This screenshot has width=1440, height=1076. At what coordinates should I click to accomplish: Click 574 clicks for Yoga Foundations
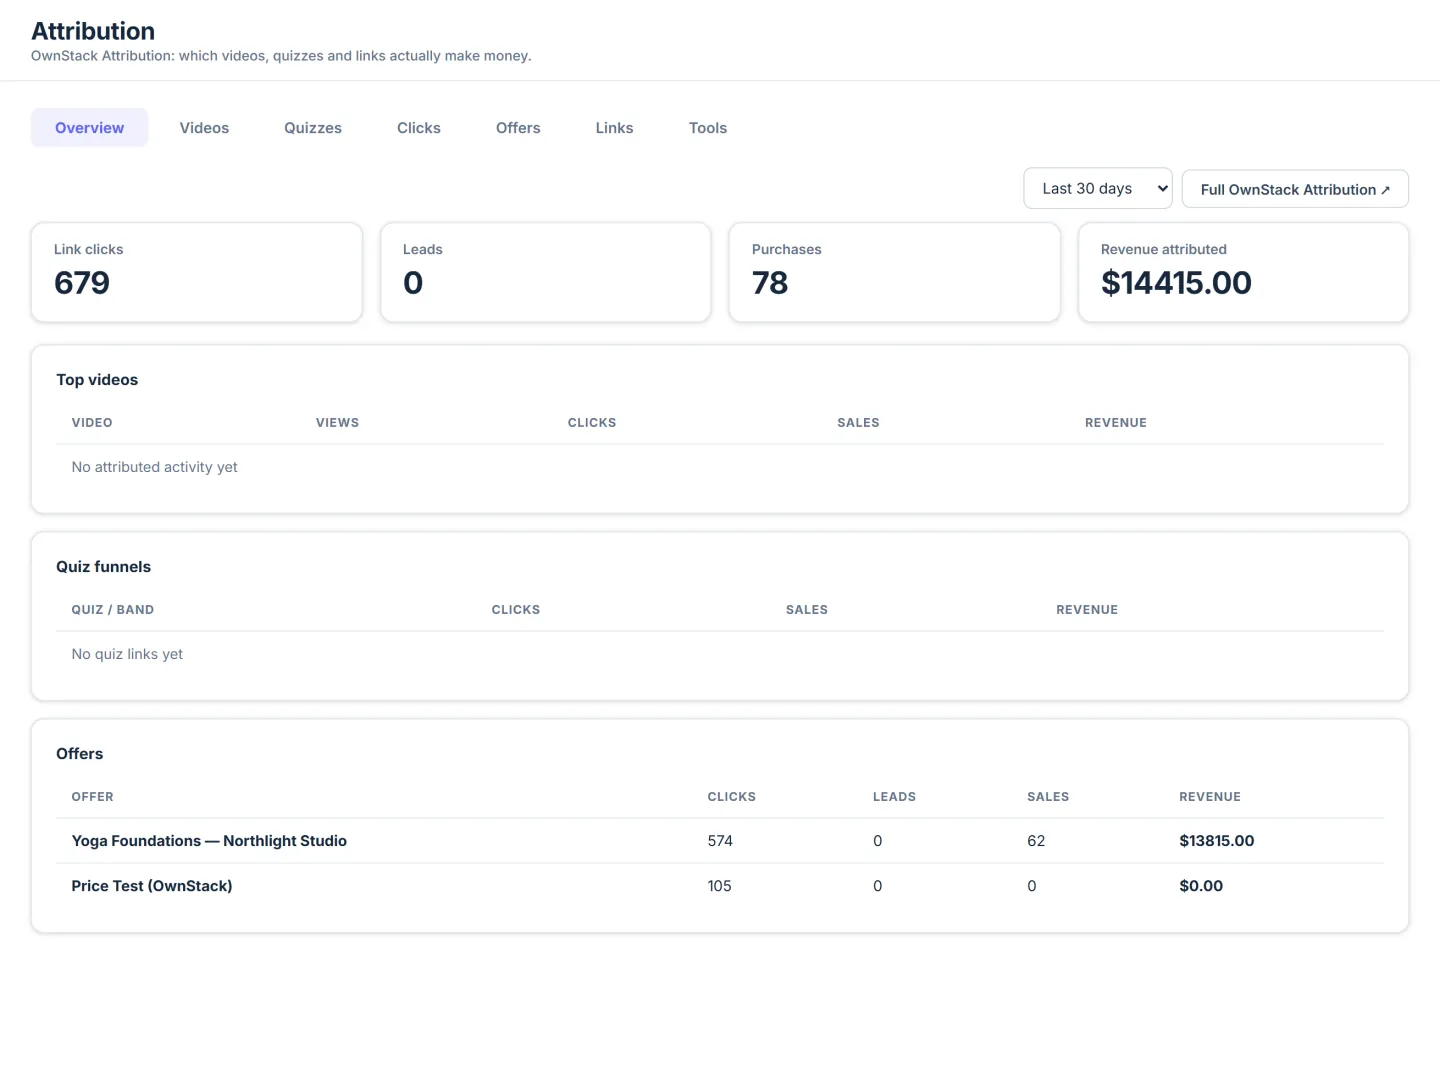click(x=720, y=841)
